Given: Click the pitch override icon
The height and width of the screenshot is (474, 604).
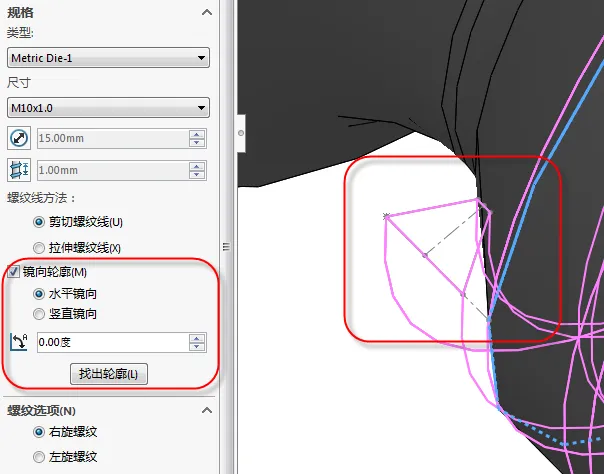Looking at the screenshot, I should coord(19,170).
